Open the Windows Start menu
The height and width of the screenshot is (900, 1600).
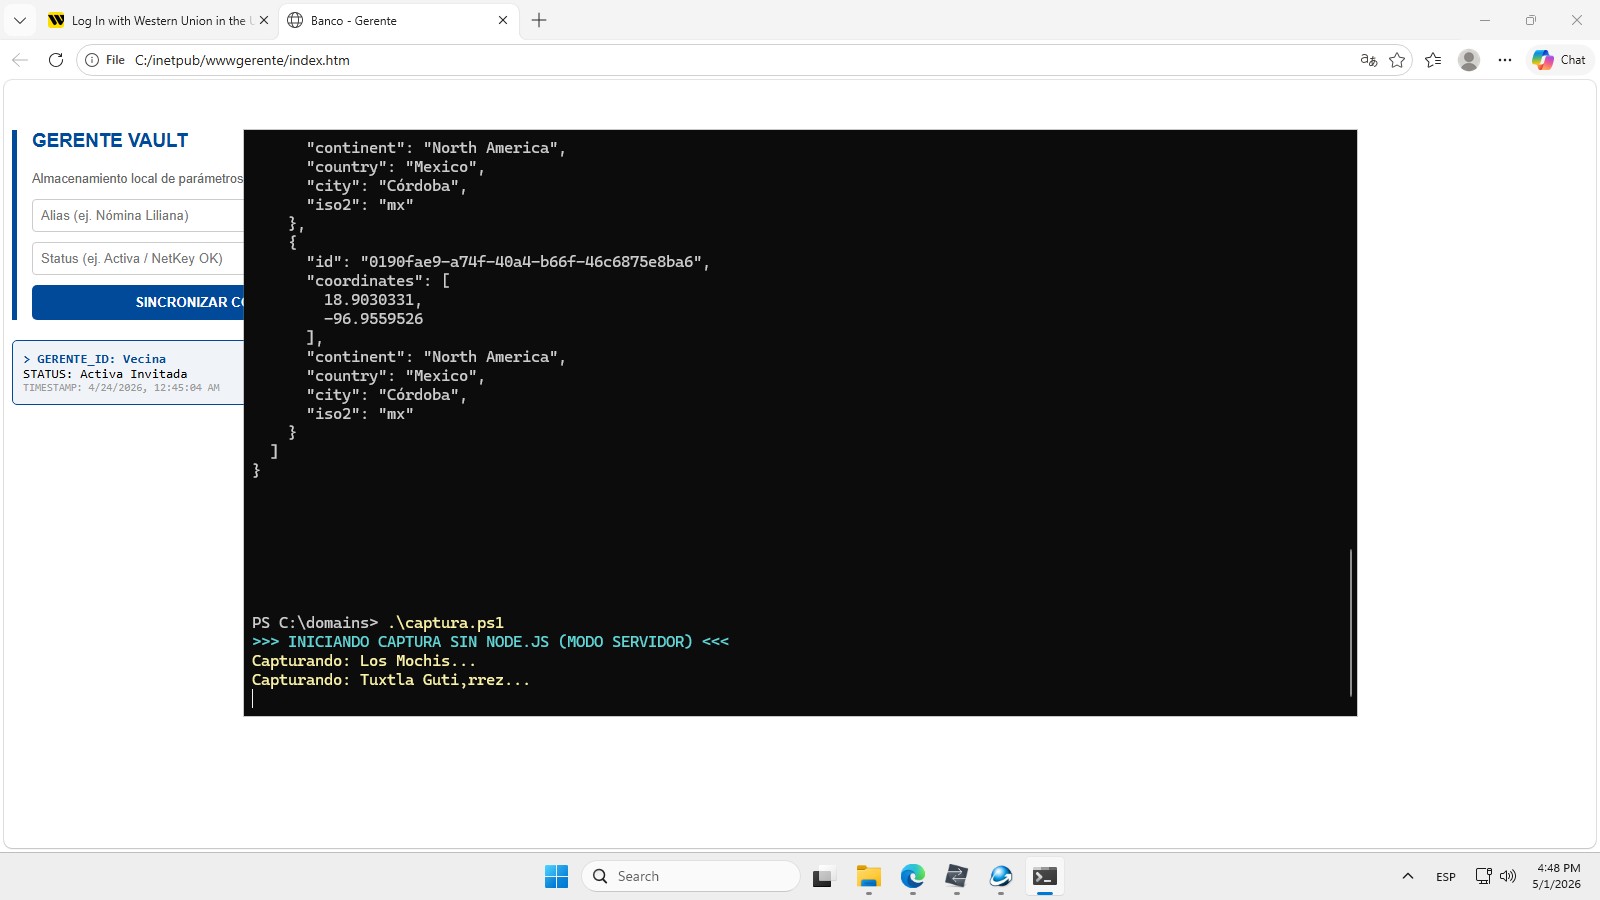pyautogui.click(x=556, y=877)
